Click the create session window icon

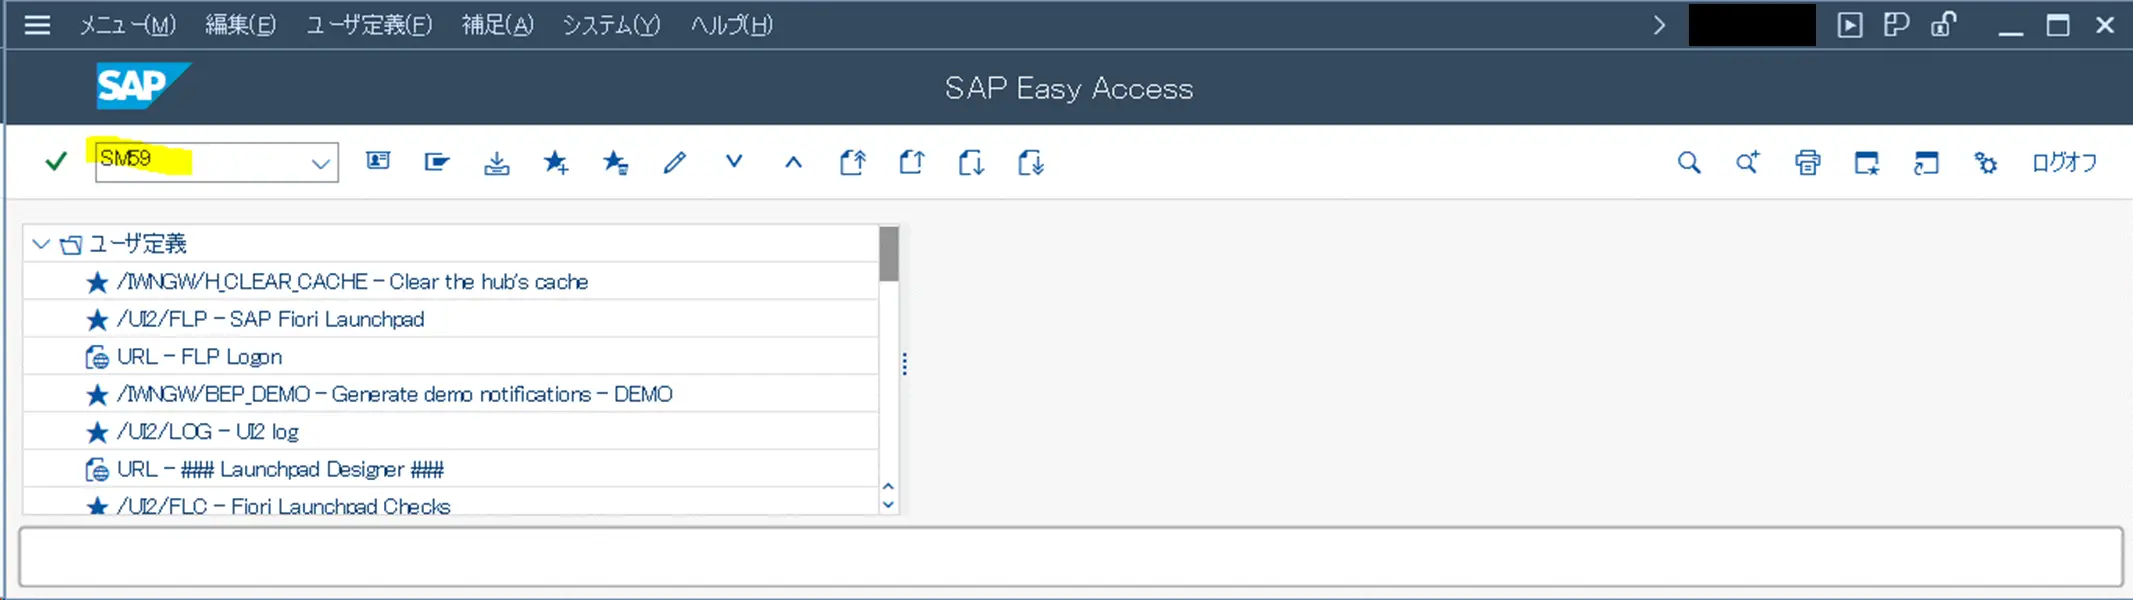coord(1866,162)
